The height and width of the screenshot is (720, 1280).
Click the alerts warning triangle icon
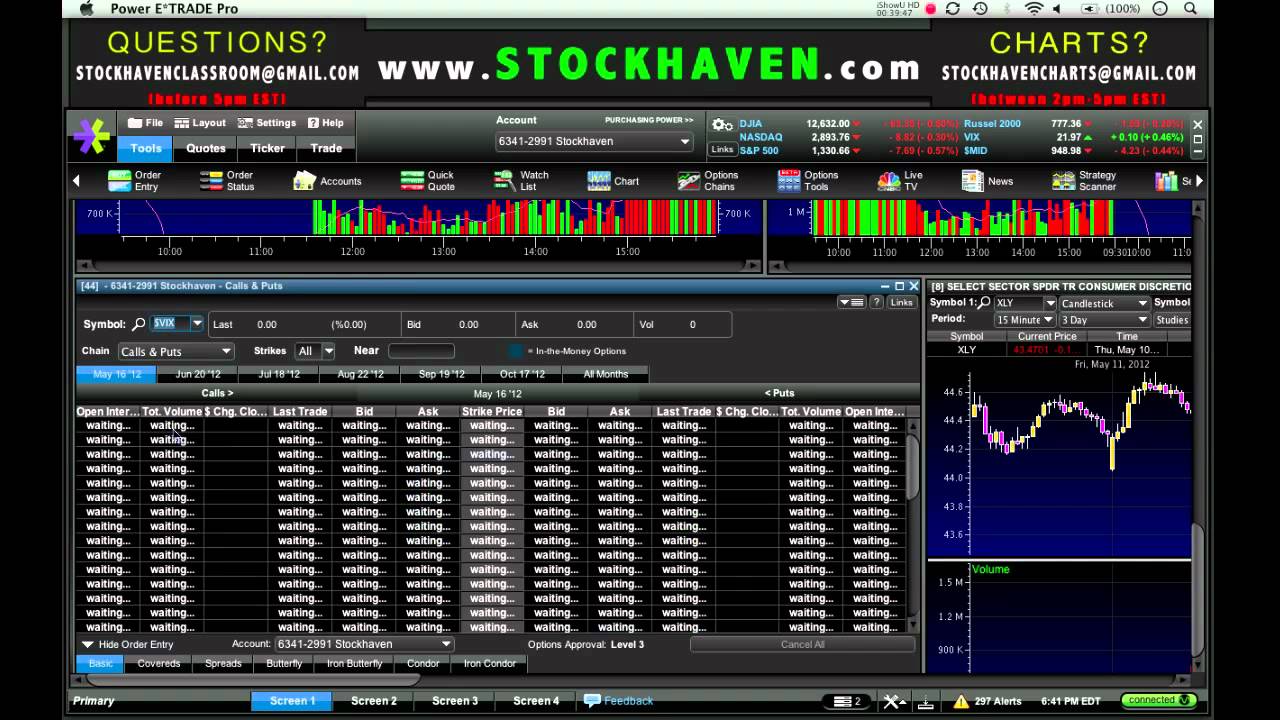[x=961, y=701]
